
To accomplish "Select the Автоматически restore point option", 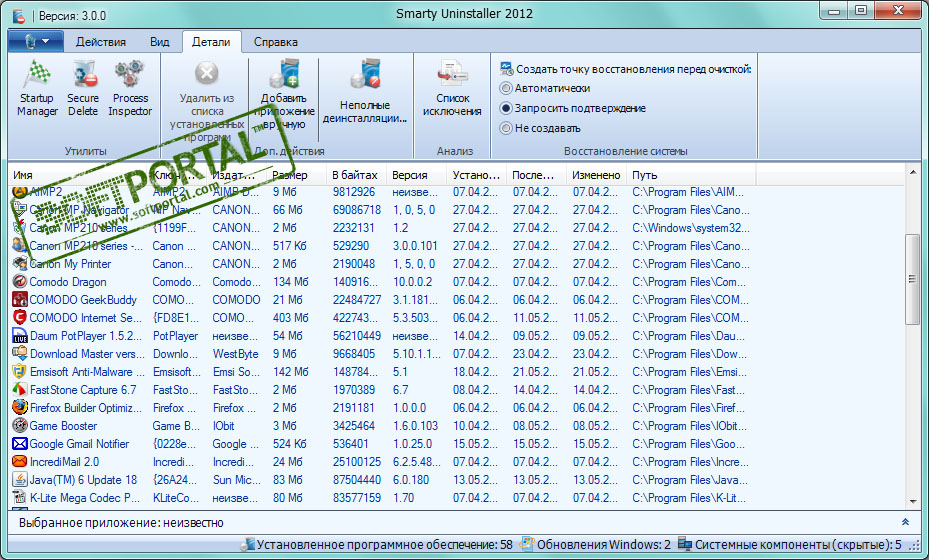I will point(505,88).
